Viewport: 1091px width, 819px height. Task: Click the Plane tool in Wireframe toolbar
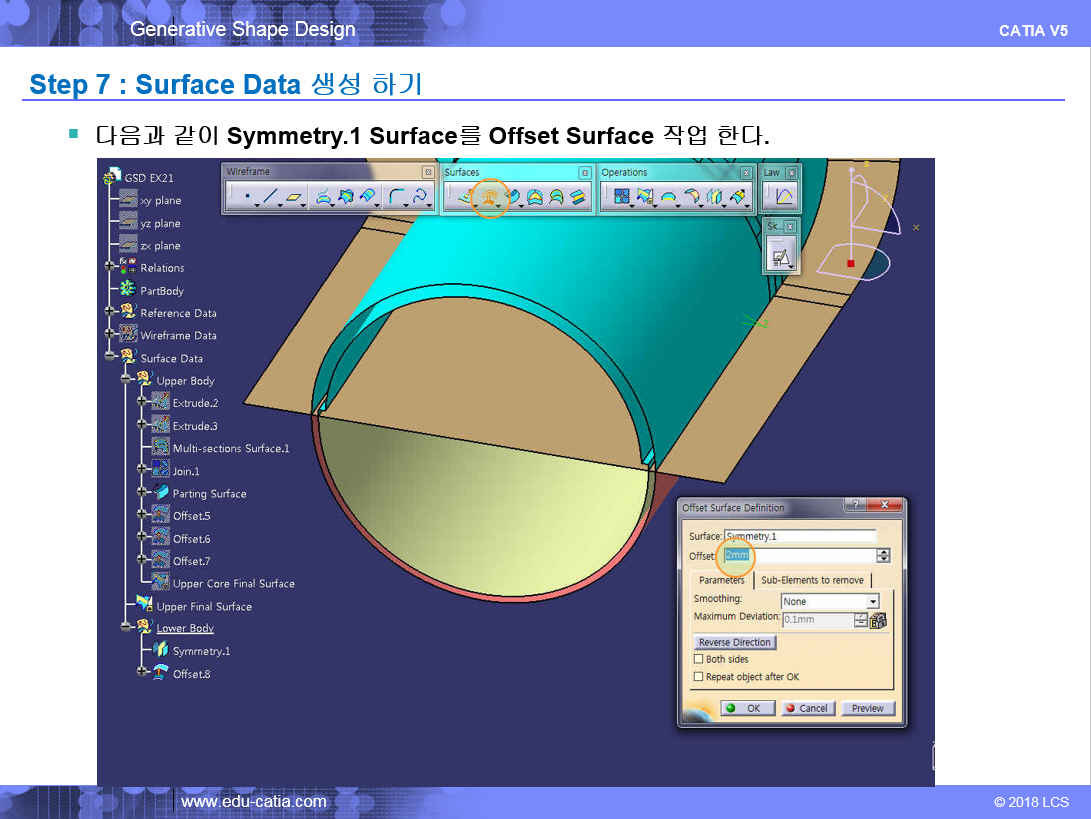294,198
